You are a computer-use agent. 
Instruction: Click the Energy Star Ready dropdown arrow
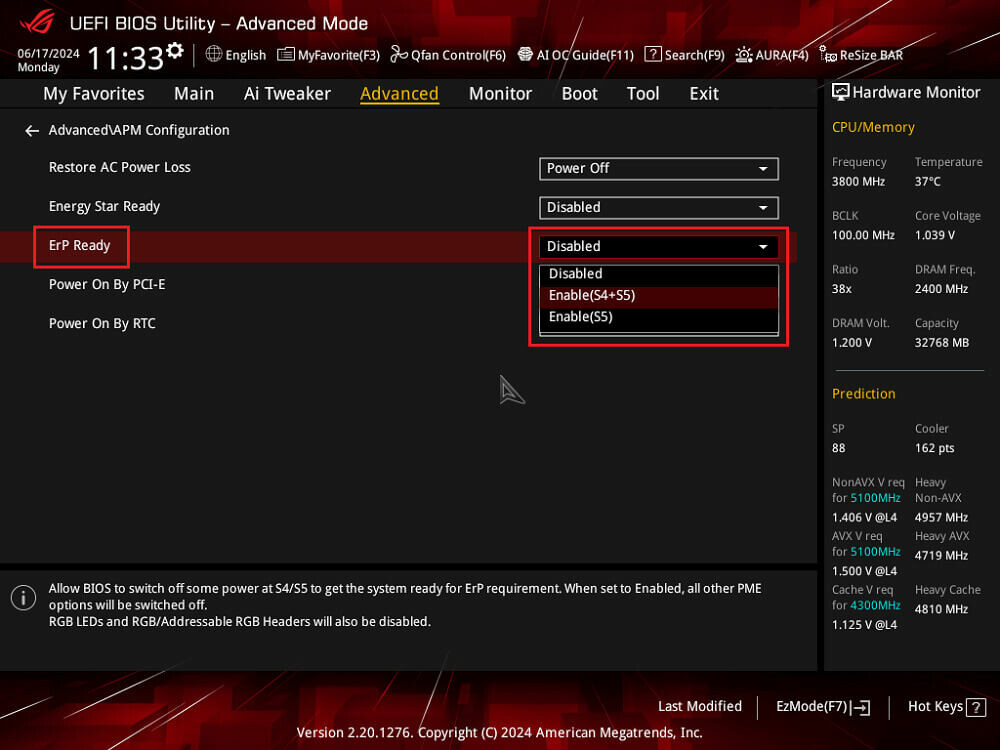[763, 208]
